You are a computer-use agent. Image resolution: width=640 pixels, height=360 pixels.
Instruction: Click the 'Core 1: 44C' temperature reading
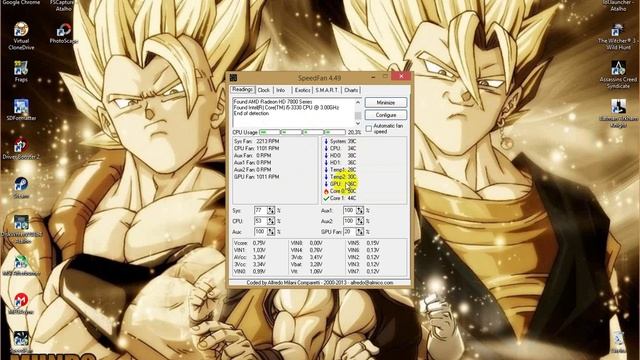343,198
